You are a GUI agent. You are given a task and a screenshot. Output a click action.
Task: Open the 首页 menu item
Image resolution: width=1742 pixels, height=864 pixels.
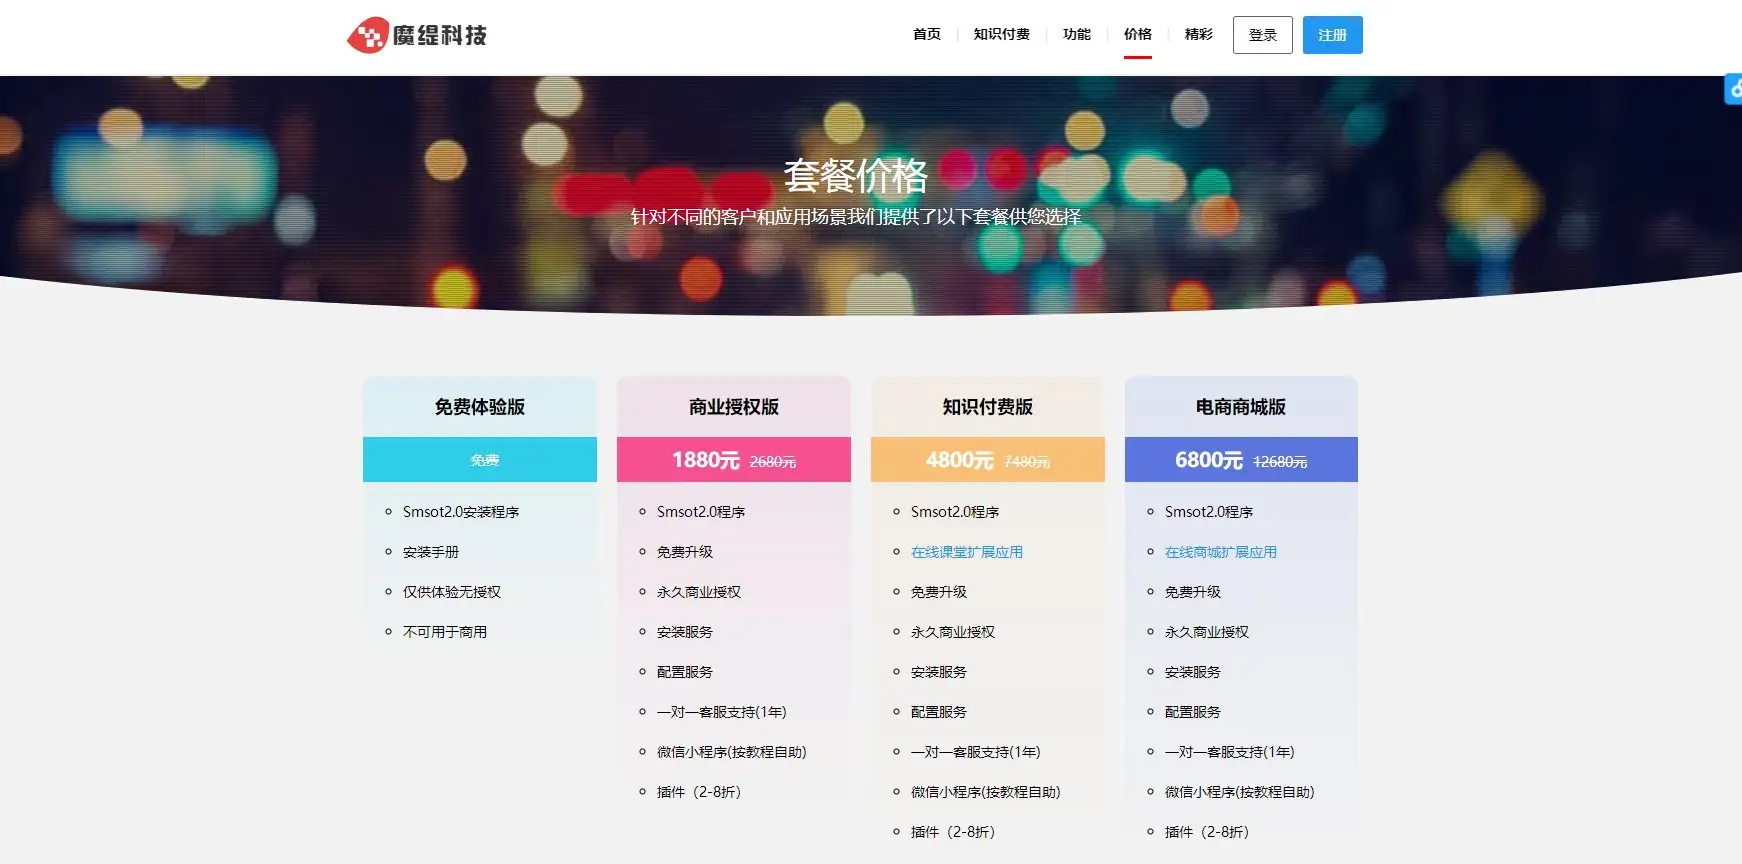(x=926, y=35)
